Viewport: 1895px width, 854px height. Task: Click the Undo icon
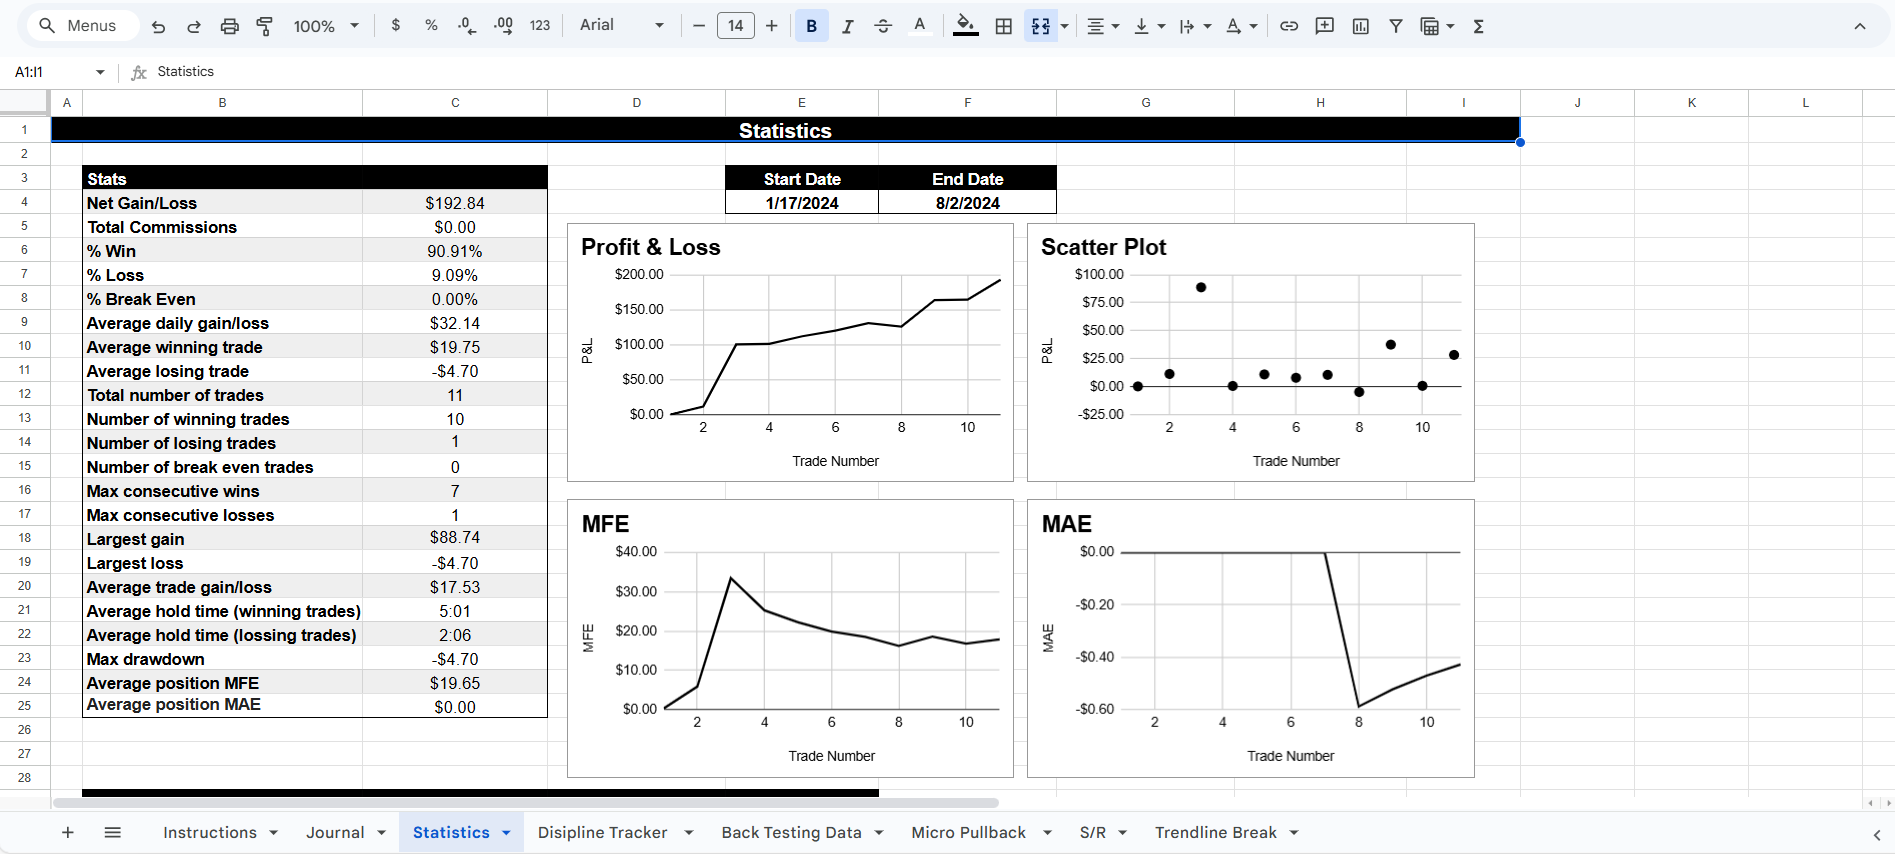click(158, 27)
